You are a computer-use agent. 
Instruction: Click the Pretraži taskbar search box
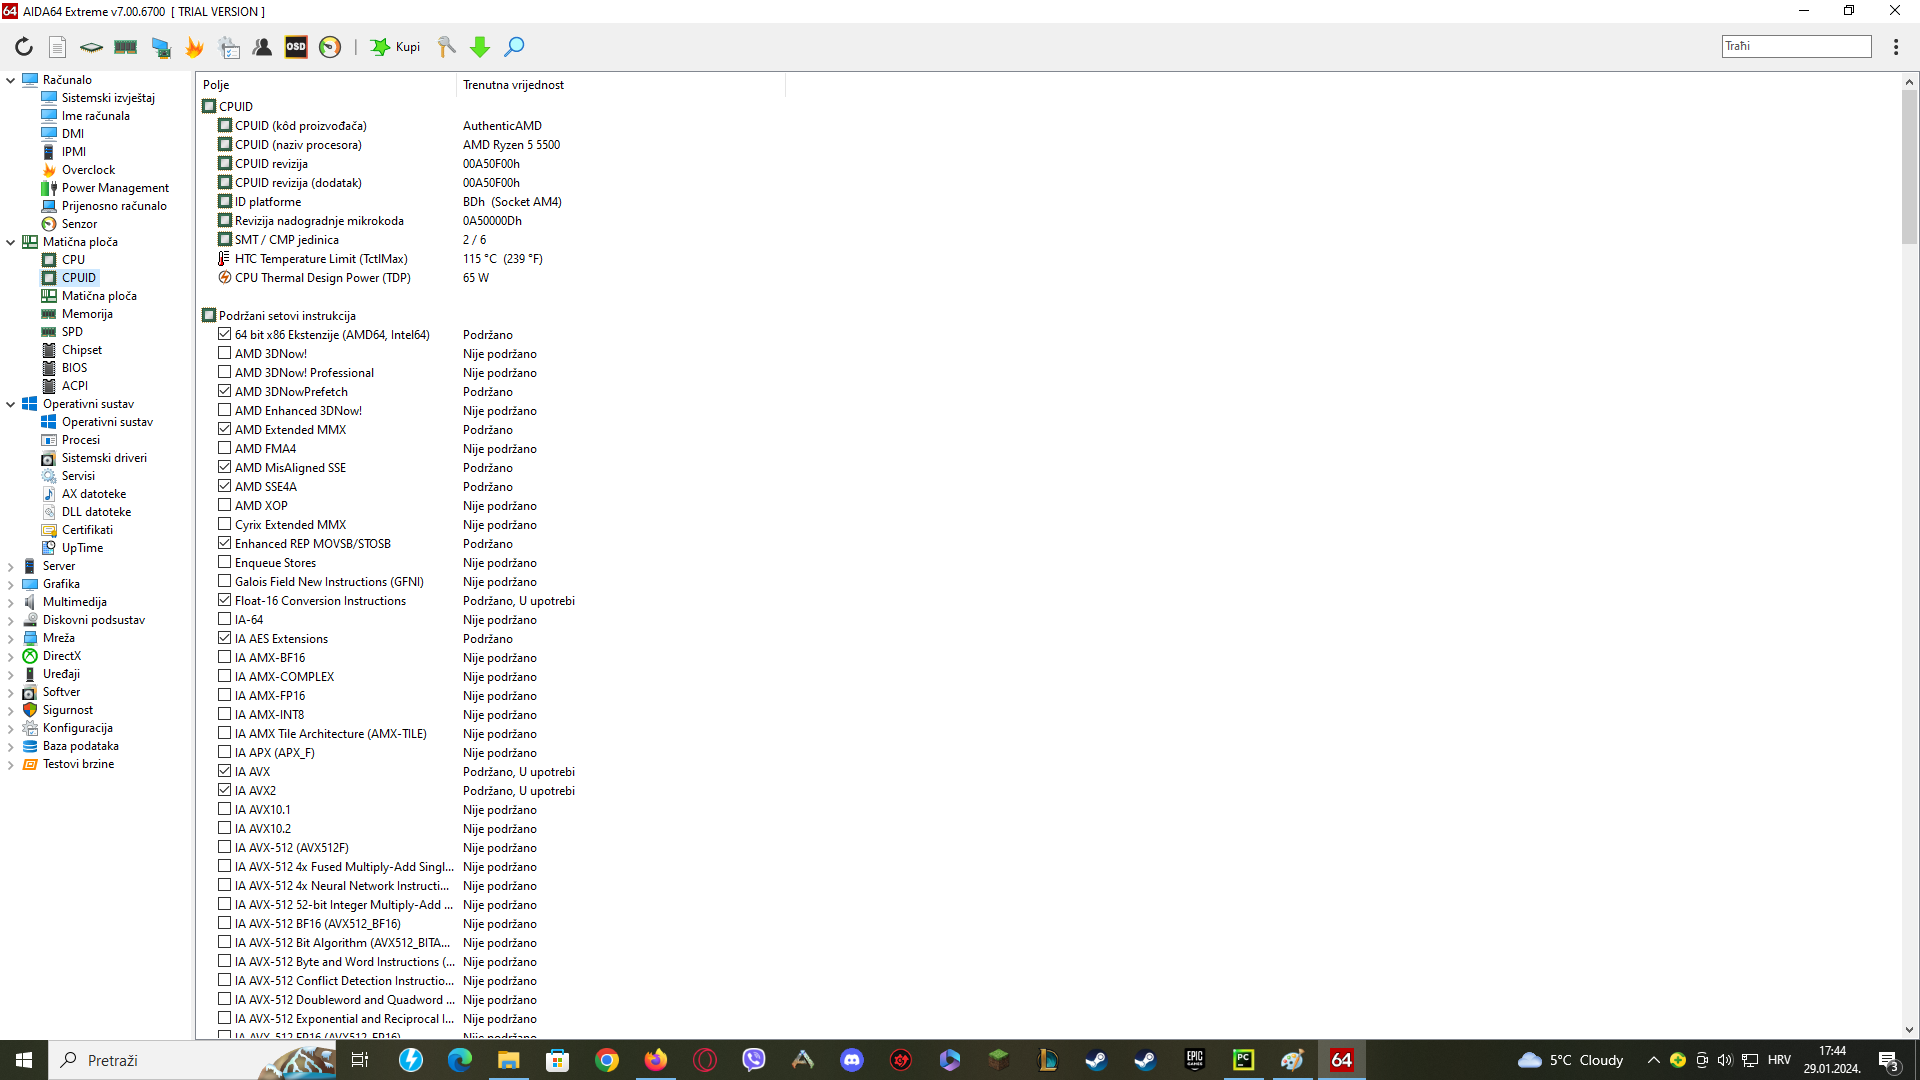point(192,1060)
